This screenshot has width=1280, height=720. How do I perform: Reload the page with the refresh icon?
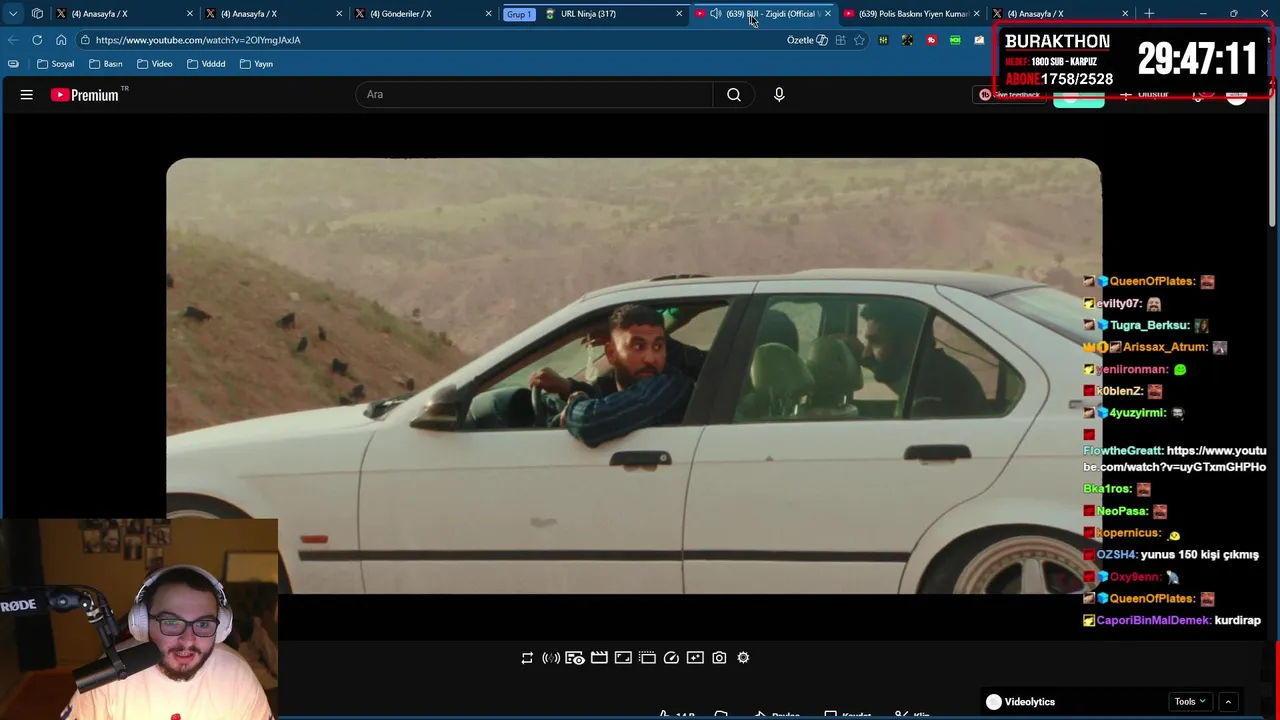click(37, 40)
